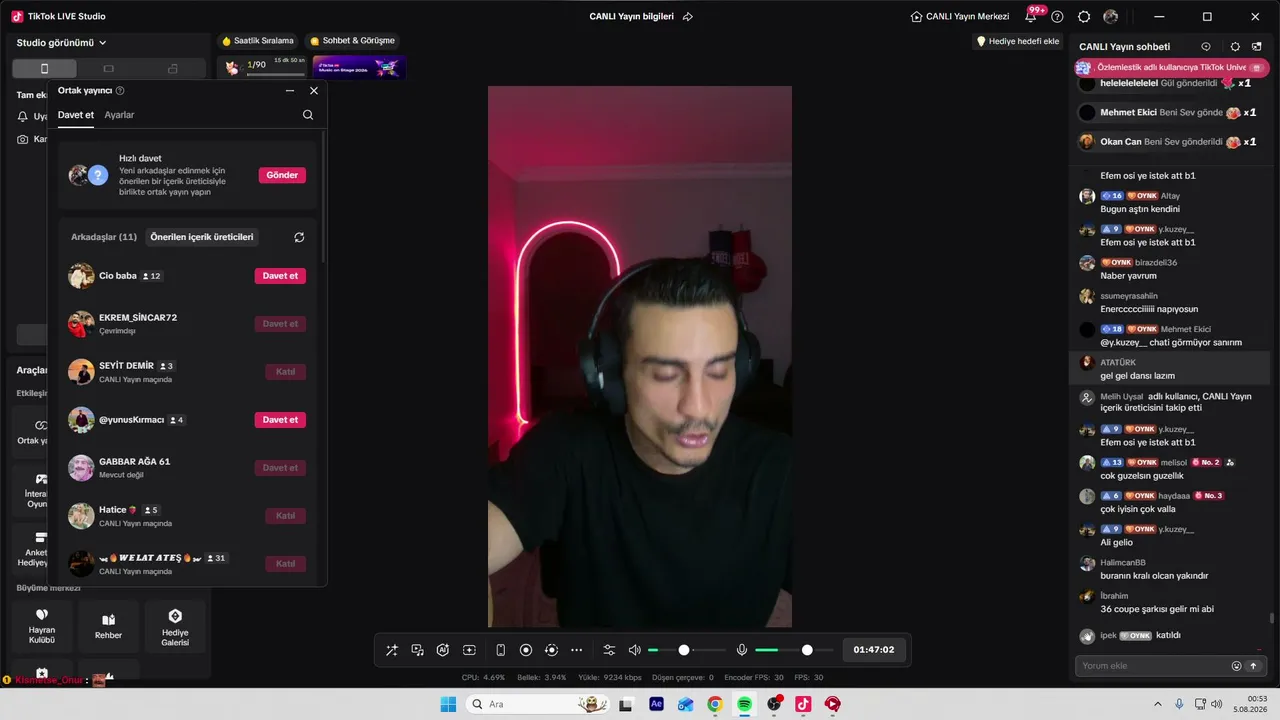
Task: Minimize the Ortak yayıncı panel
Action: click(290, 90)
